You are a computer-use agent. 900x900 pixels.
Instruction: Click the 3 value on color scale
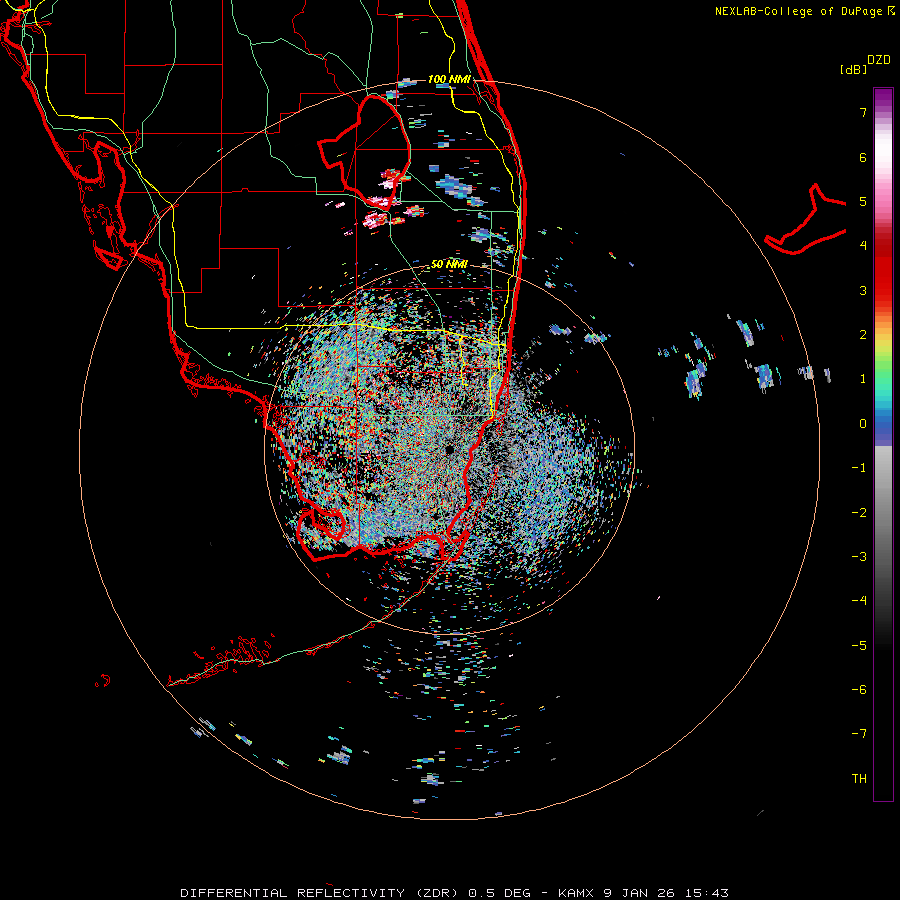pyautogui.click(x=863, y=290)
